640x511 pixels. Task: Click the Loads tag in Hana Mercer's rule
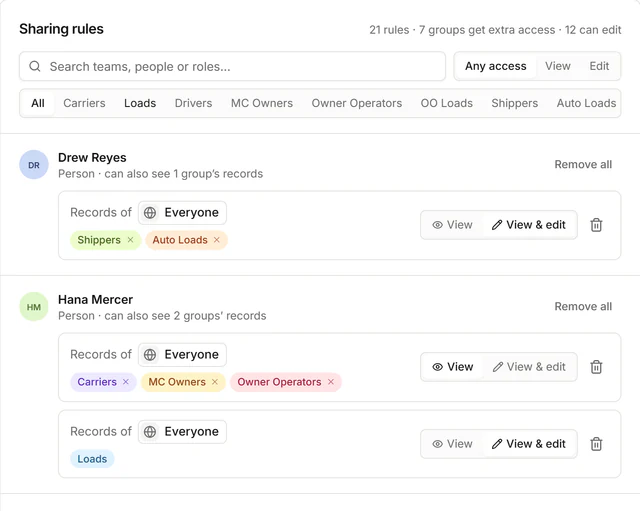pos(92,459)
